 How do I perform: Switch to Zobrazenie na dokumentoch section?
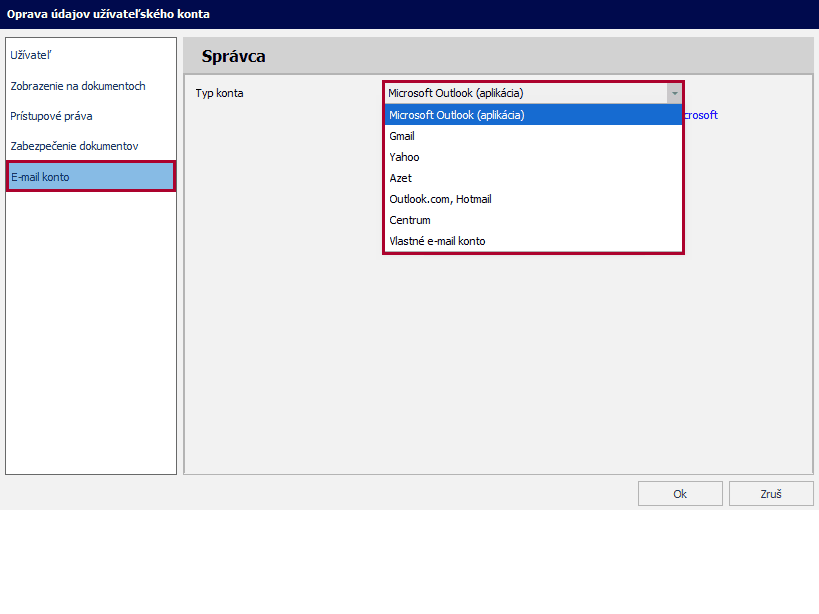(78, 86)
